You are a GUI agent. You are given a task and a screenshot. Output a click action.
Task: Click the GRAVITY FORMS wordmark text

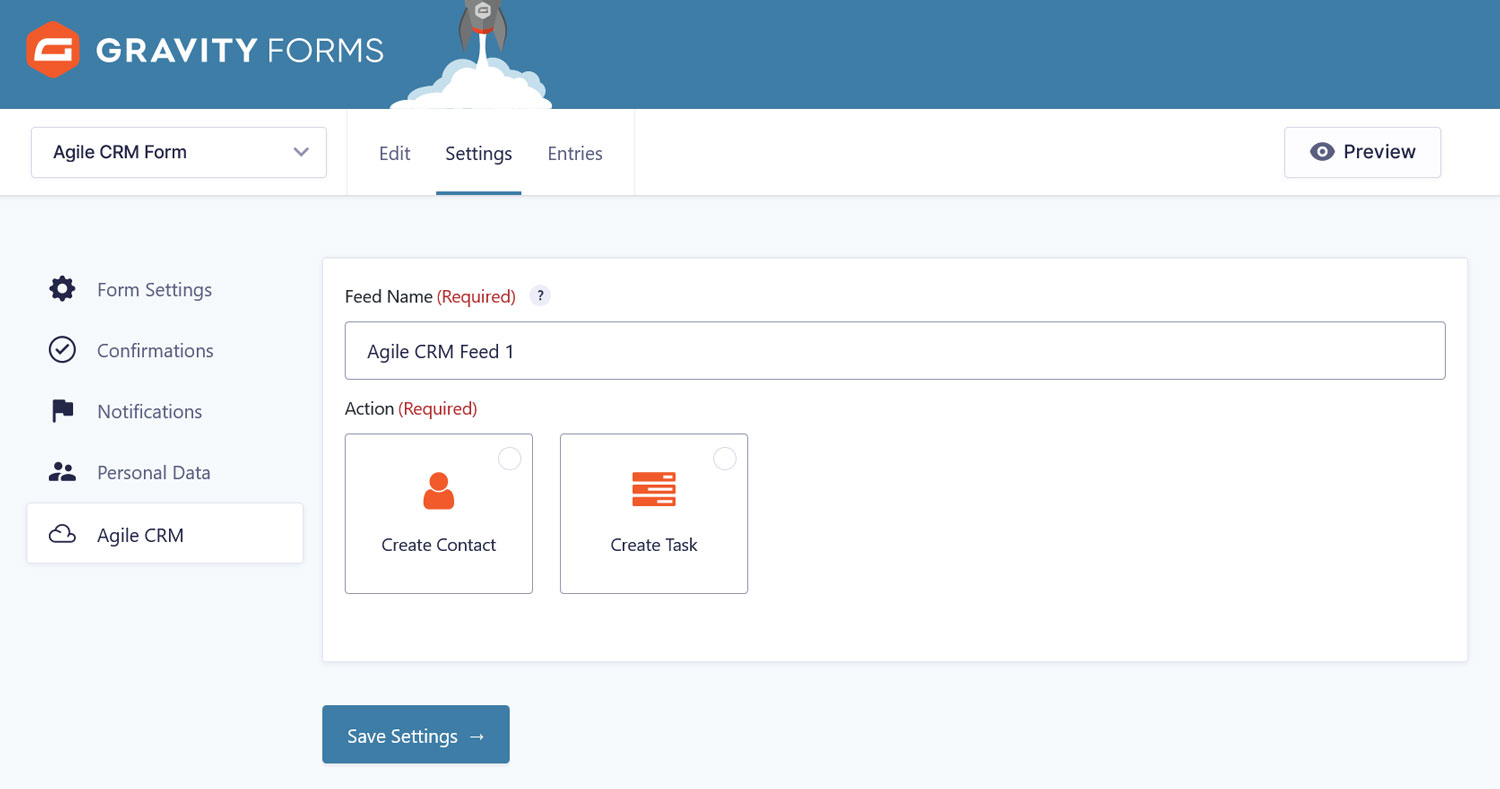coord(240,50)
